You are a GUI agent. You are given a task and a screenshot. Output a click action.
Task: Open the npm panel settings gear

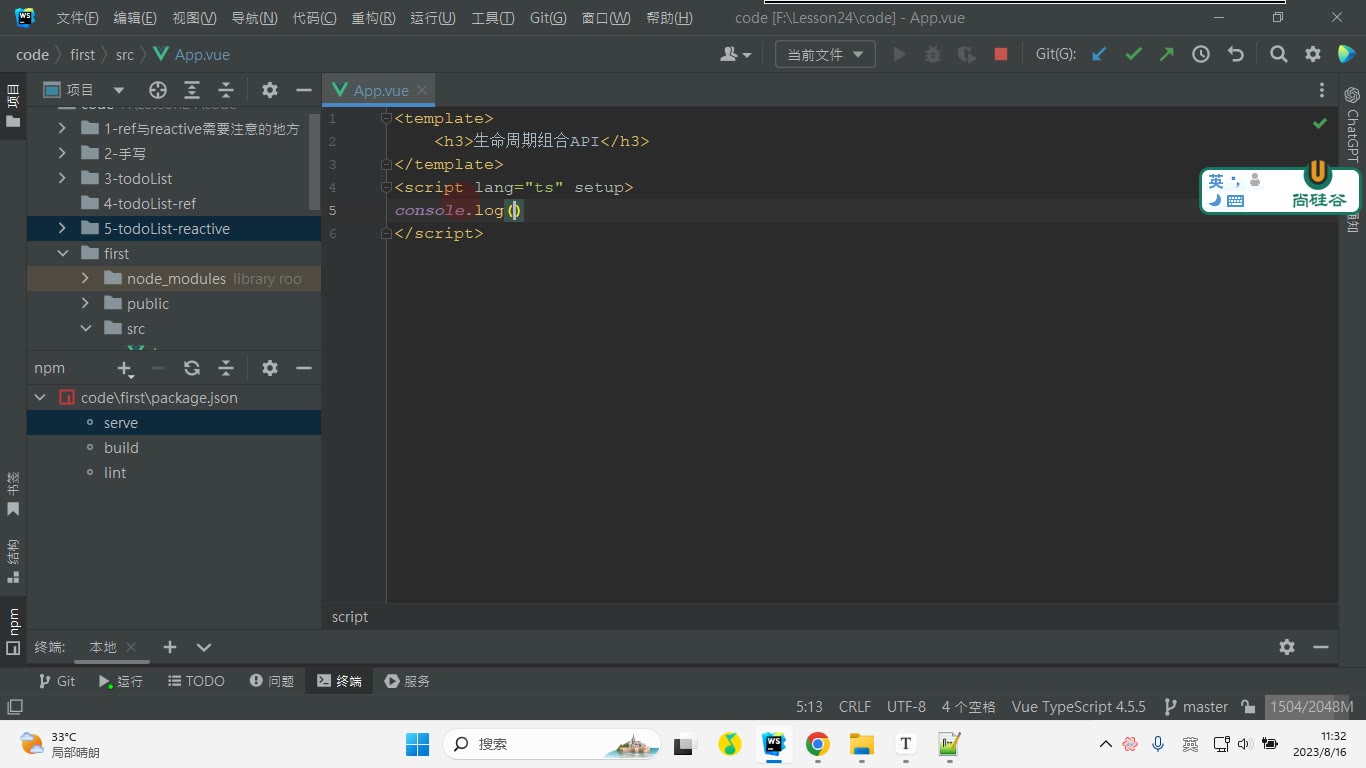tap(270, 368)
